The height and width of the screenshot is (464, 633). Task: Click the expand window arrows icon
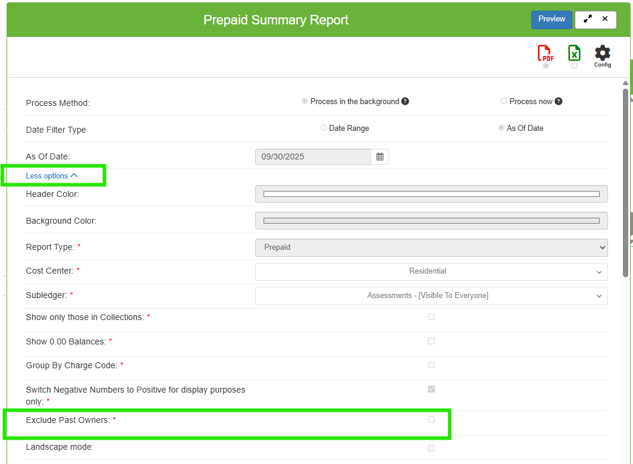(588, 19)
